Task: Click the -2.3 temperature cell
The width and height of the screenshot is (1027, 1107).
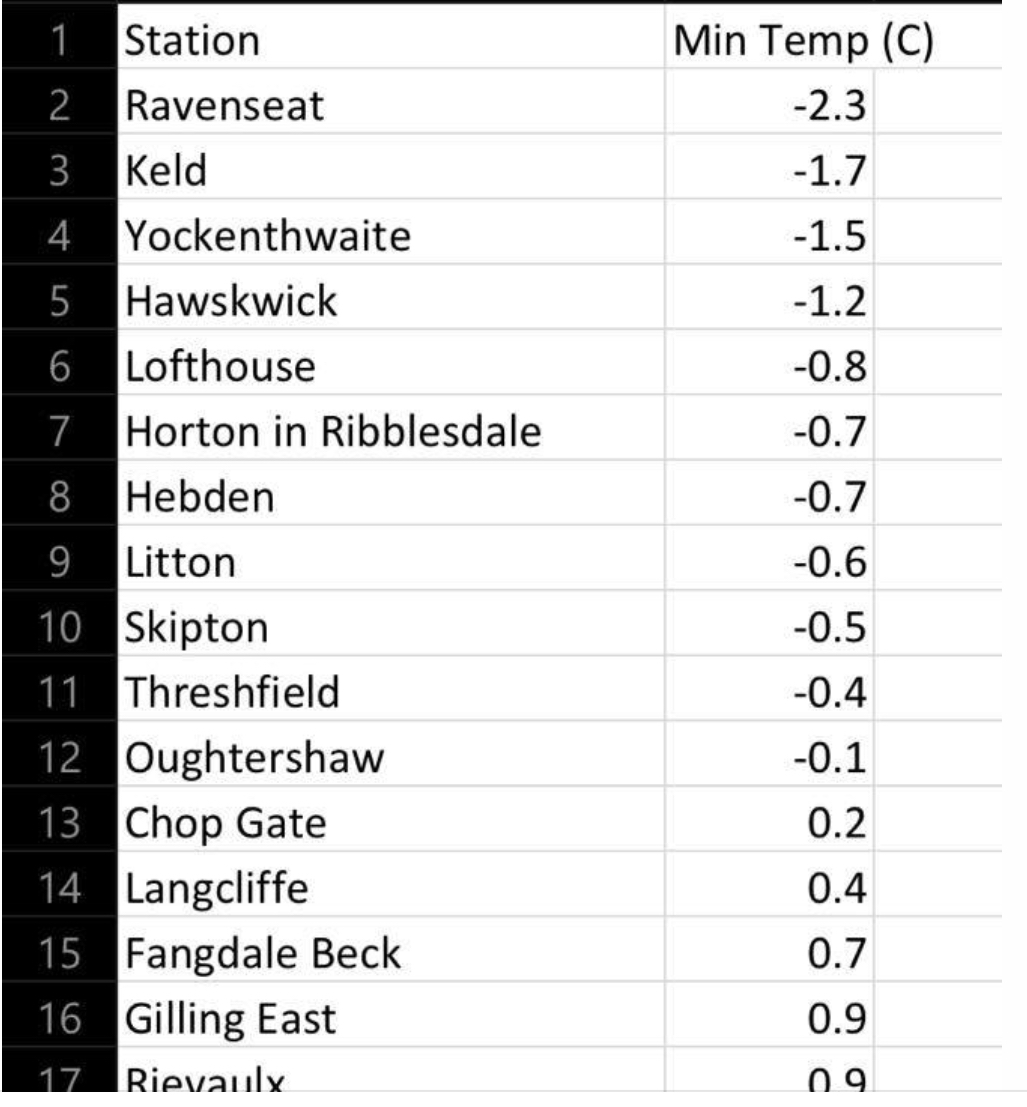Action: [770, 106]
